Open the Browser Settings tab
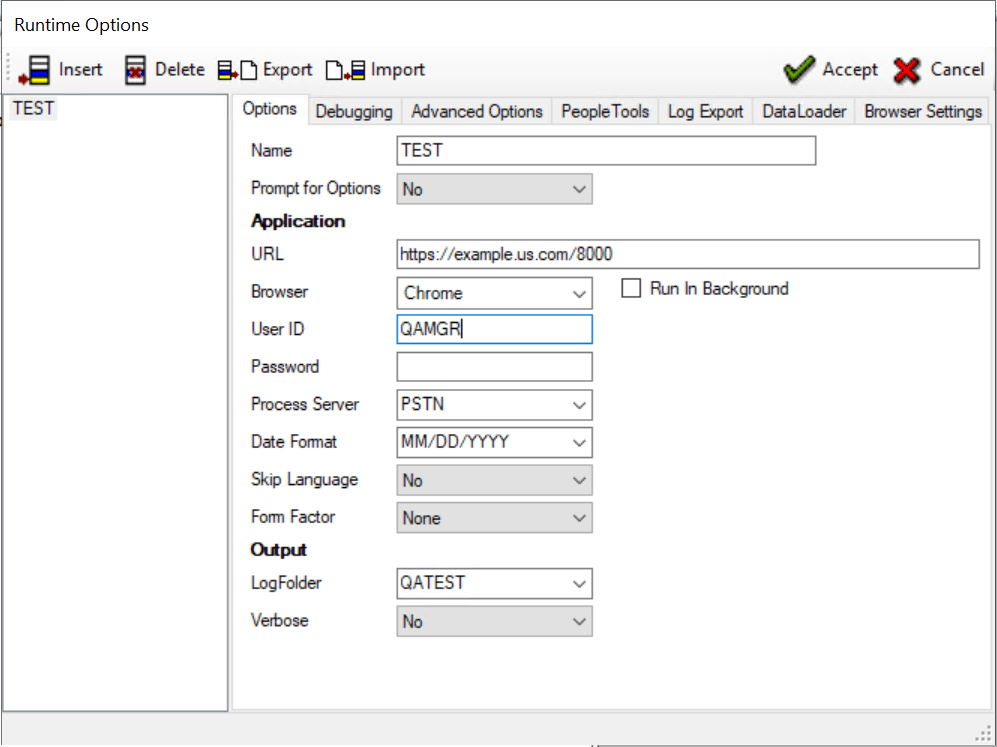 click(921, 111)
